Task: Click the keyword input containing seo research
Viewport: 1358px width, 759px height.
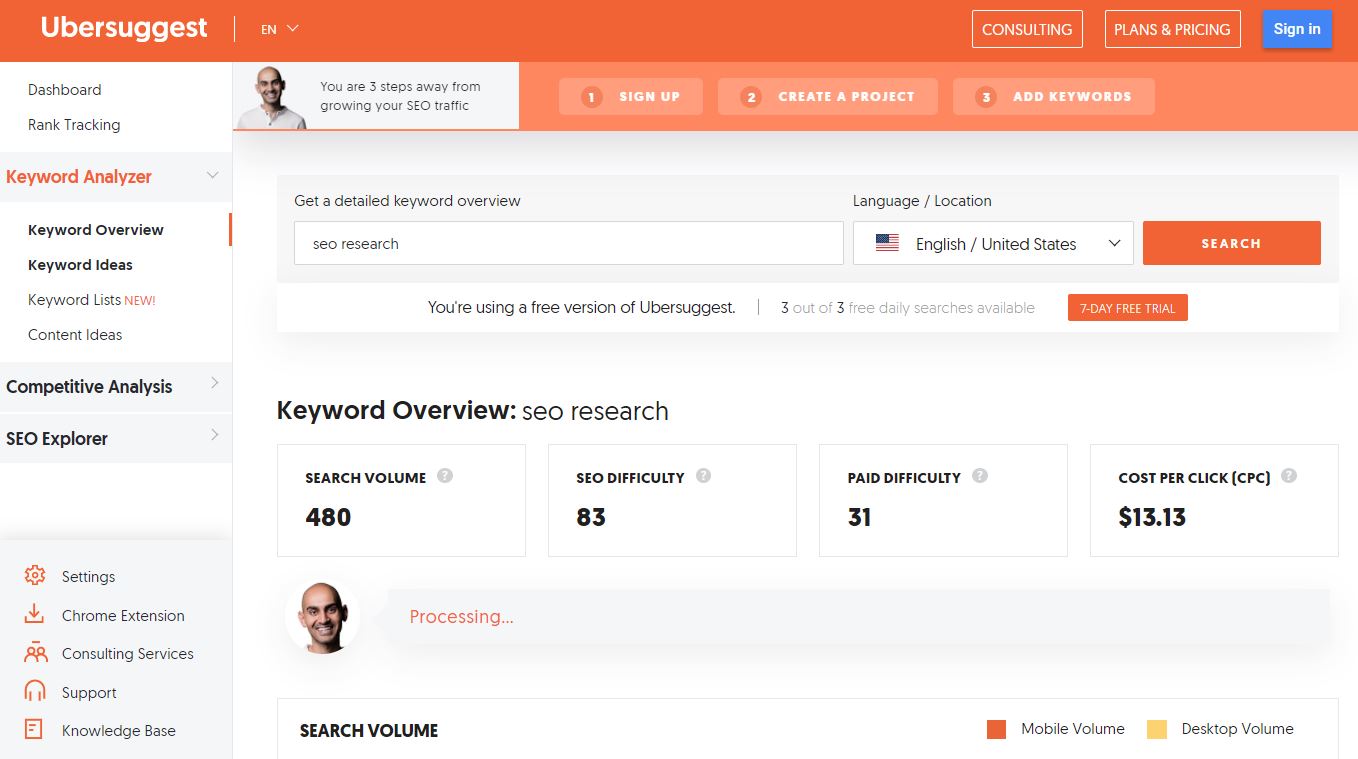Action: tap(568, 243)
